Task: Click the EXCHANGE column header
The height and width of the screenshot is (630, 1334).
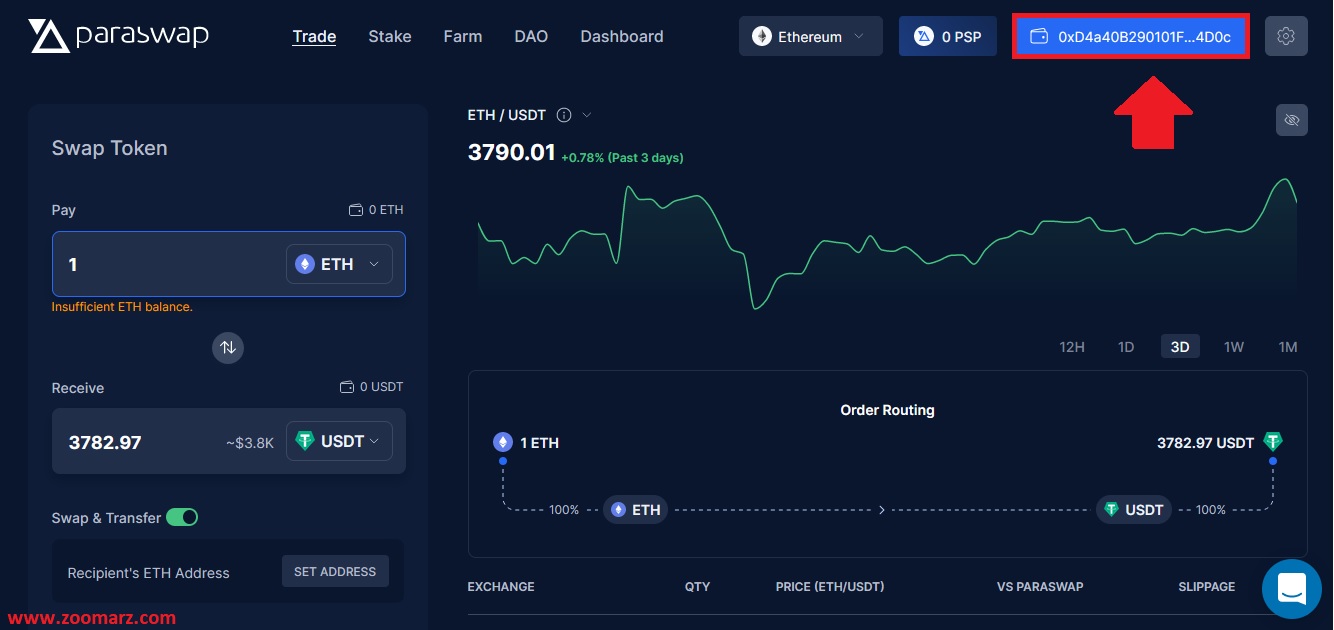Action: [x=501, y=586]
